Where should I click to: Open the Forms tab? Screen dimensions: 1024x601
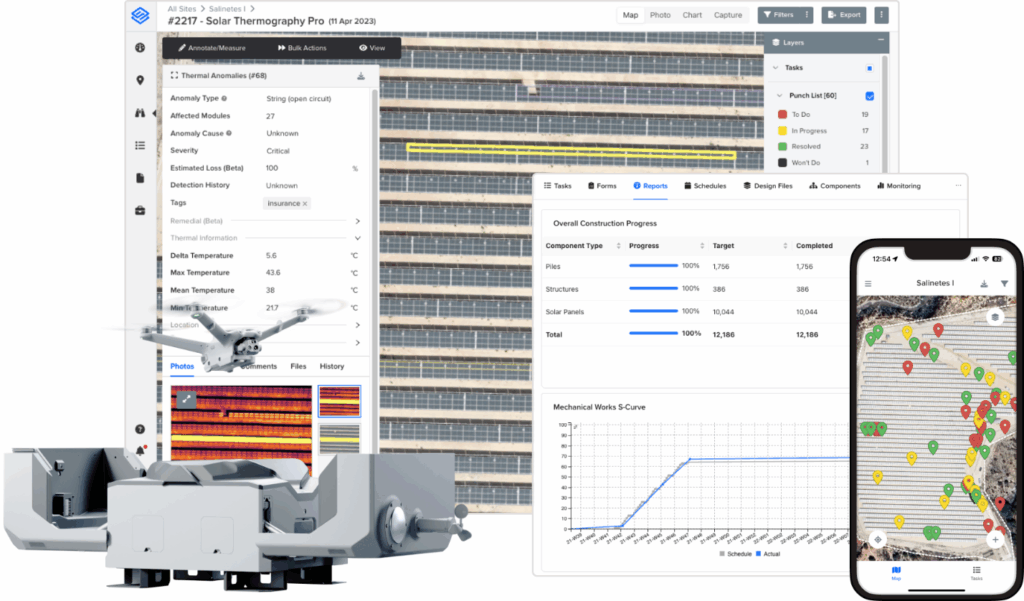pyautogui.click(x=602, y=186)
